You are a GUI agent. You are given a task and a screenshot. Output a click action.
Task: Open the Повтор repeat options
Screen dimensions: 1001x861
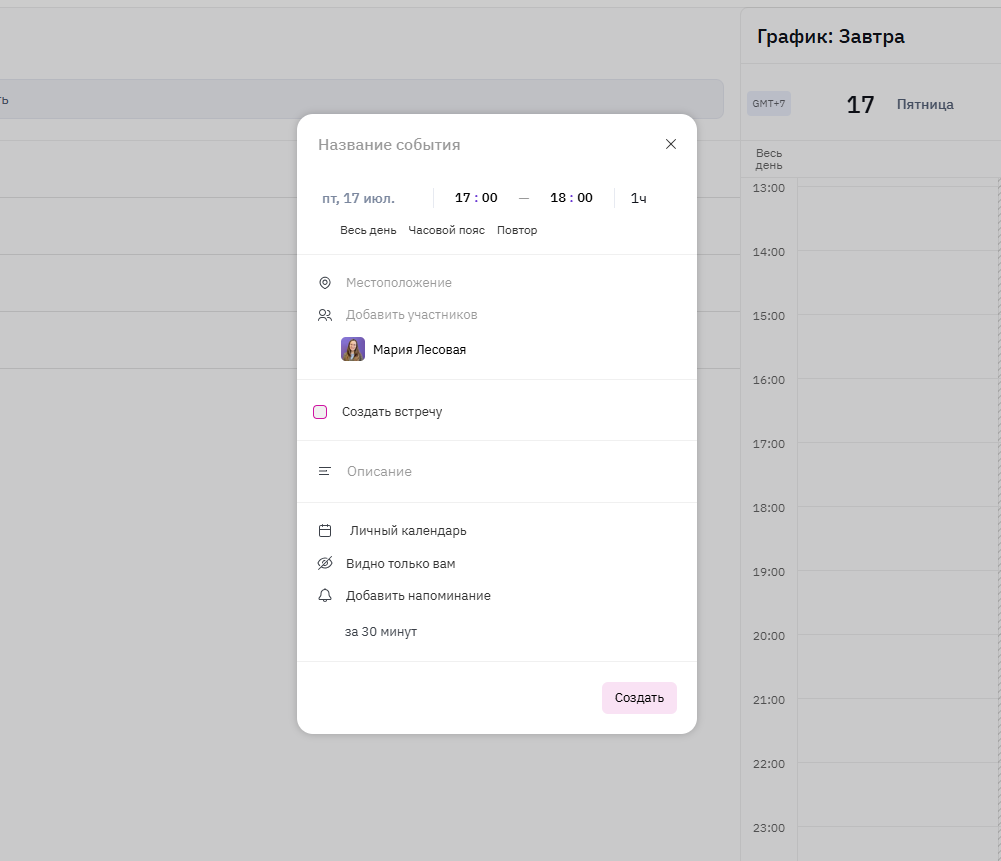coord(517,230)
